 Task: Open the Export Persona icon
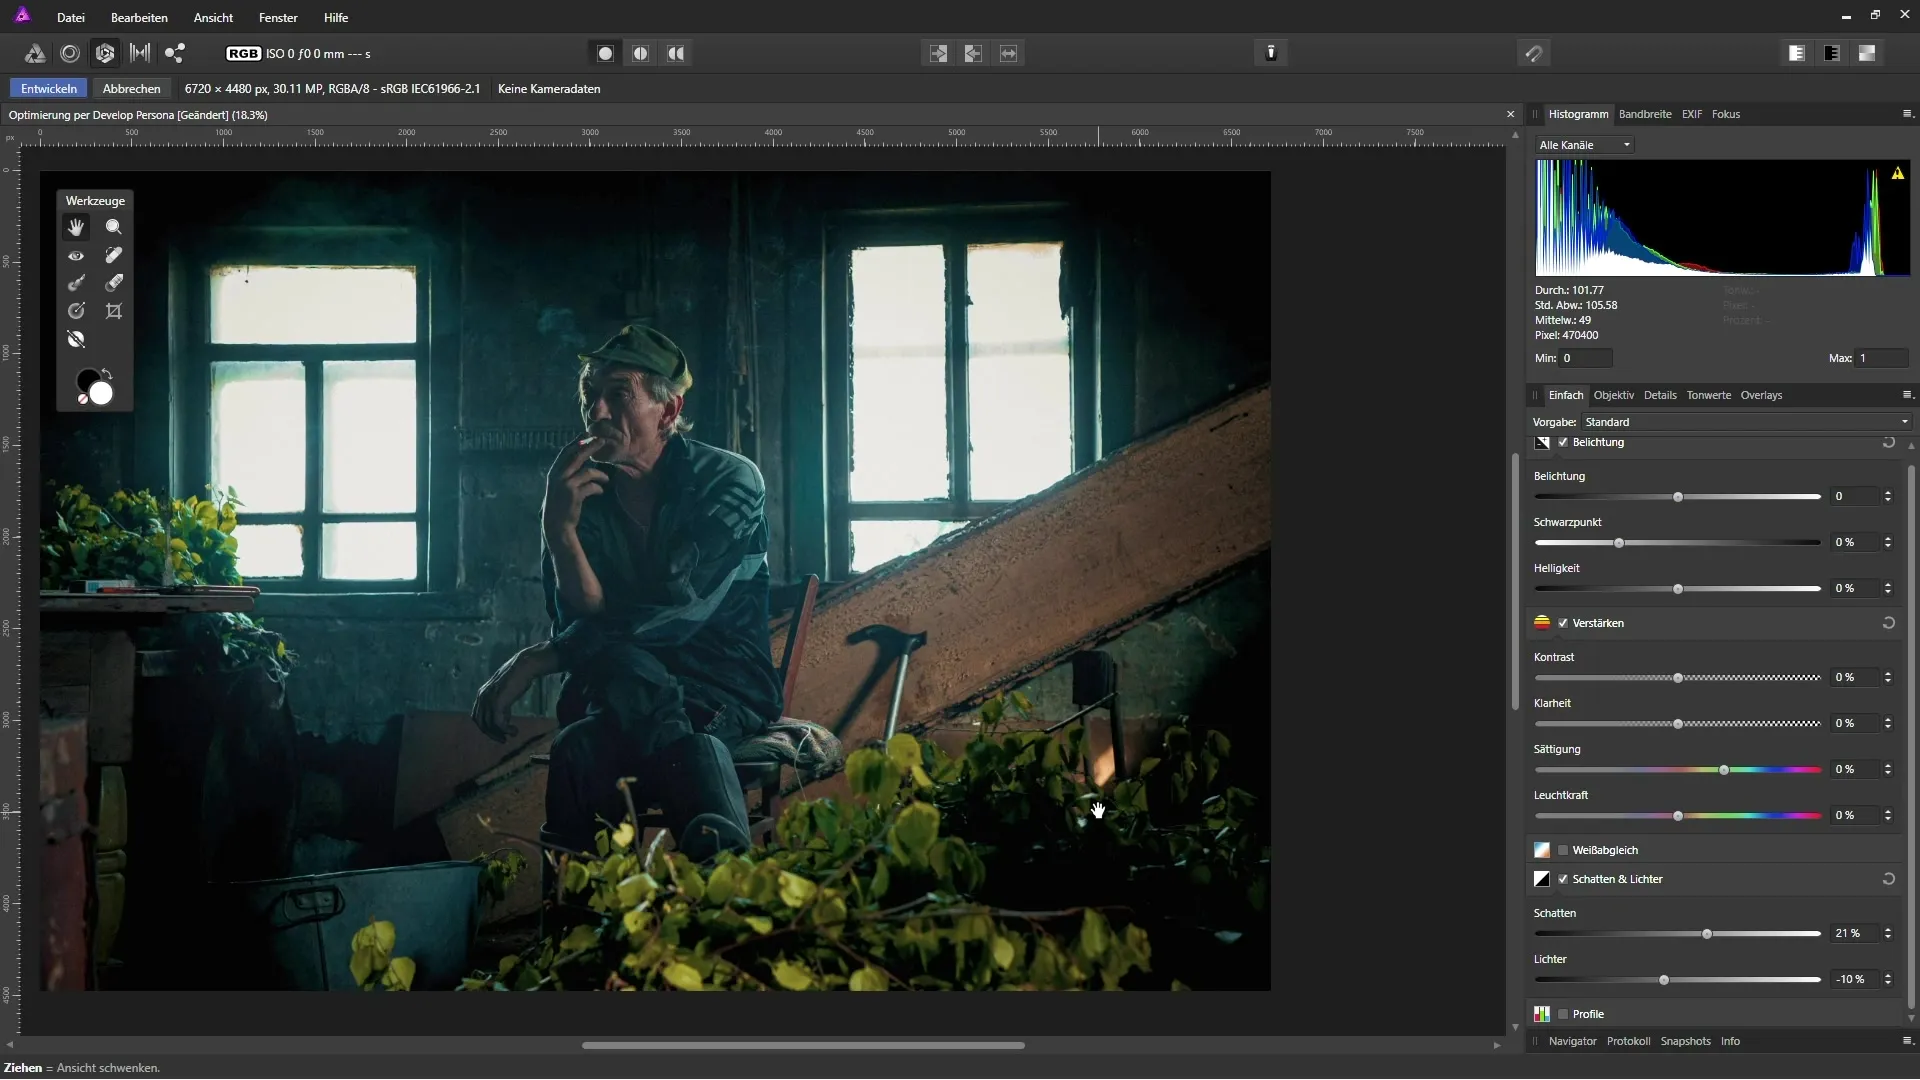point(175,54)
